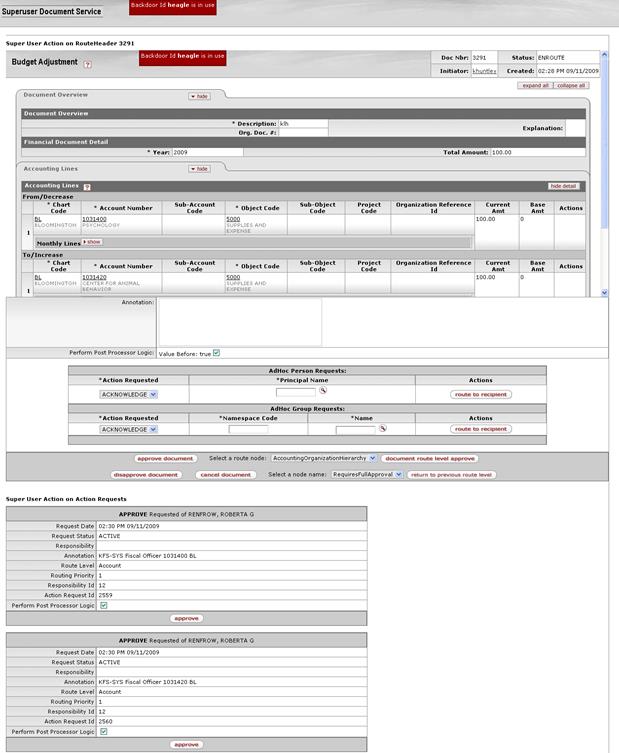Toggle Perform Post Processor Logic checkbox beside Value Before
Screen dimensions: 619x753
tap(217, 353)
